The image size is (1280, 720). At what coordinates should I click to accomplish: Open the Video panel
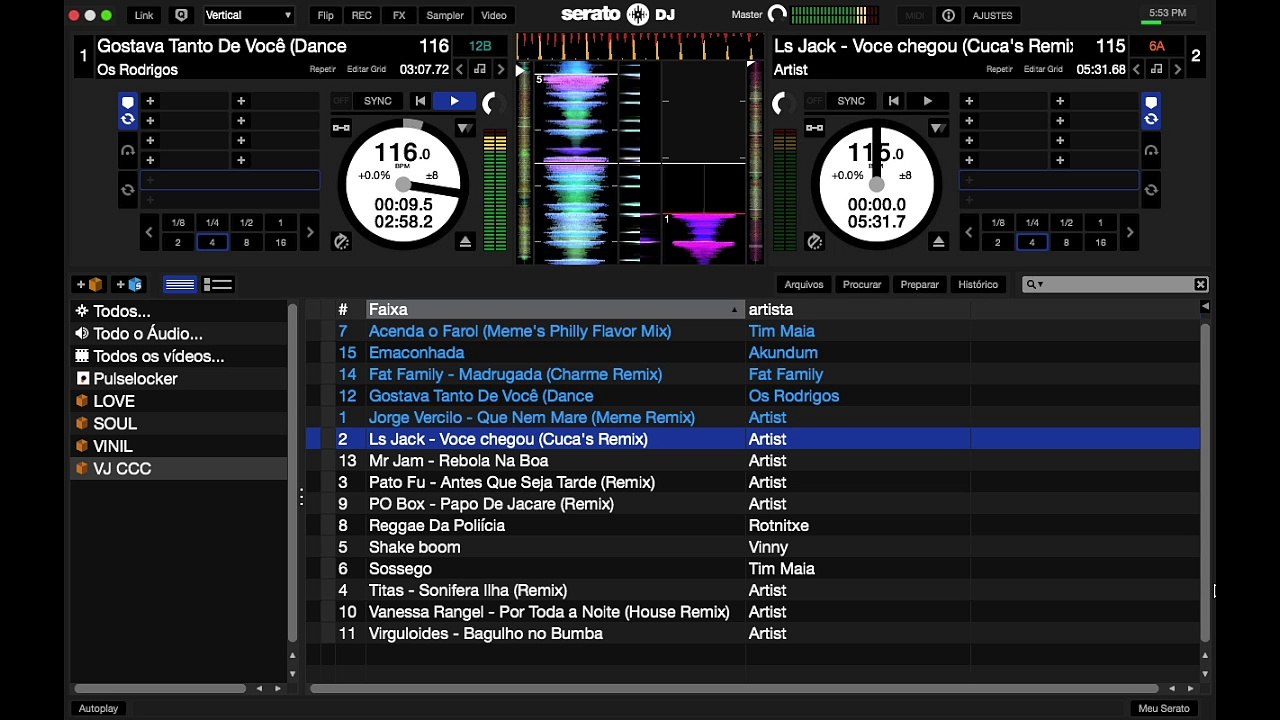[x=493, y=15]
